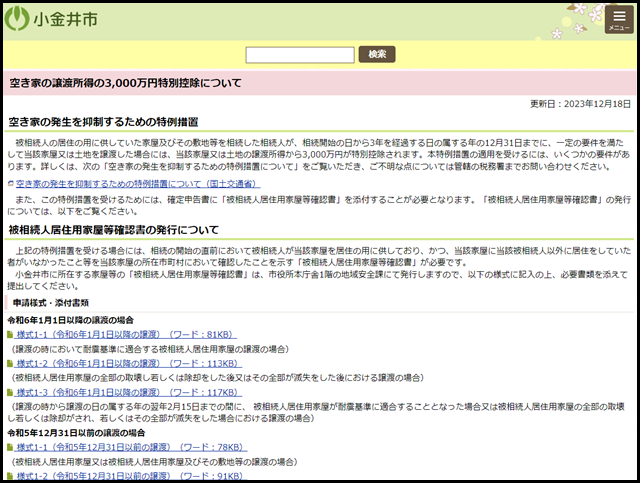Viewport: 640px width, 483px height.
Task: Open the 小金井市 site title link
Action: click(59, 20)
